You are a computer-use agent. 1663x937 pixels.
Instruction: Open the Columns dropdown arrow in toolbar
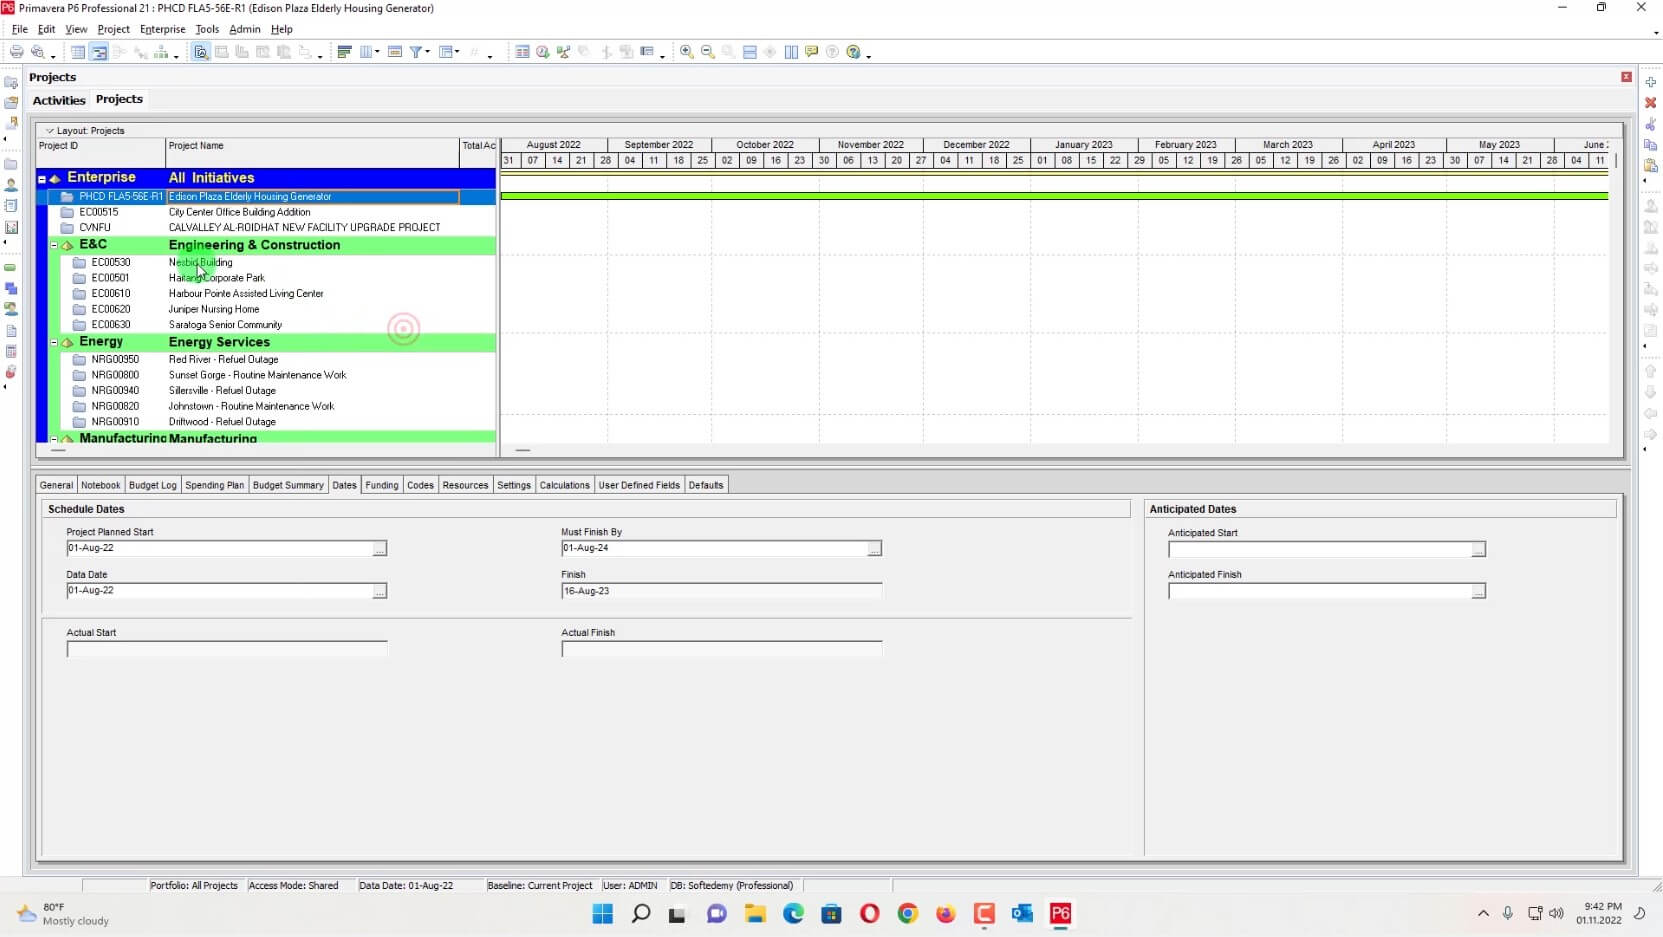(376, 52)
